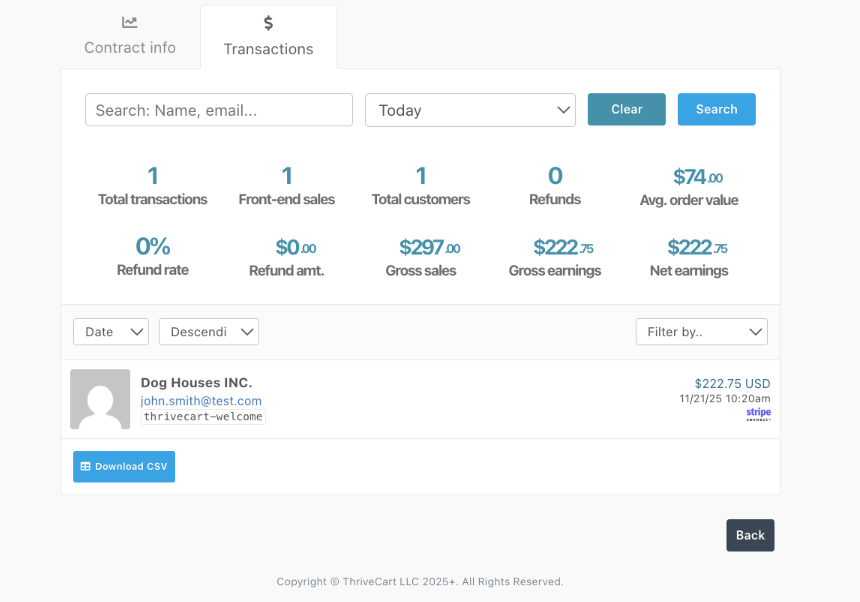Click the thrivecart-welcome product tag
The image size is (860, 602).
point(203,417)
